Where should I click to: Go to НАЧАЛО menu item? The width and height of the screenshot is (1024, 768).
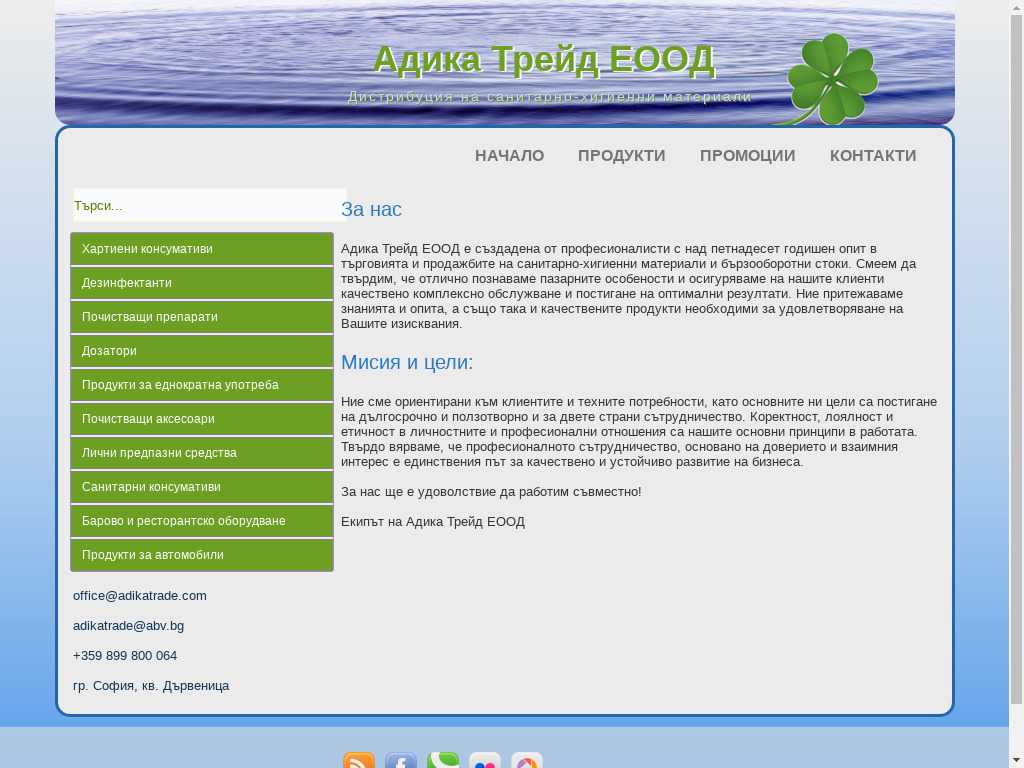coord(509,155)
